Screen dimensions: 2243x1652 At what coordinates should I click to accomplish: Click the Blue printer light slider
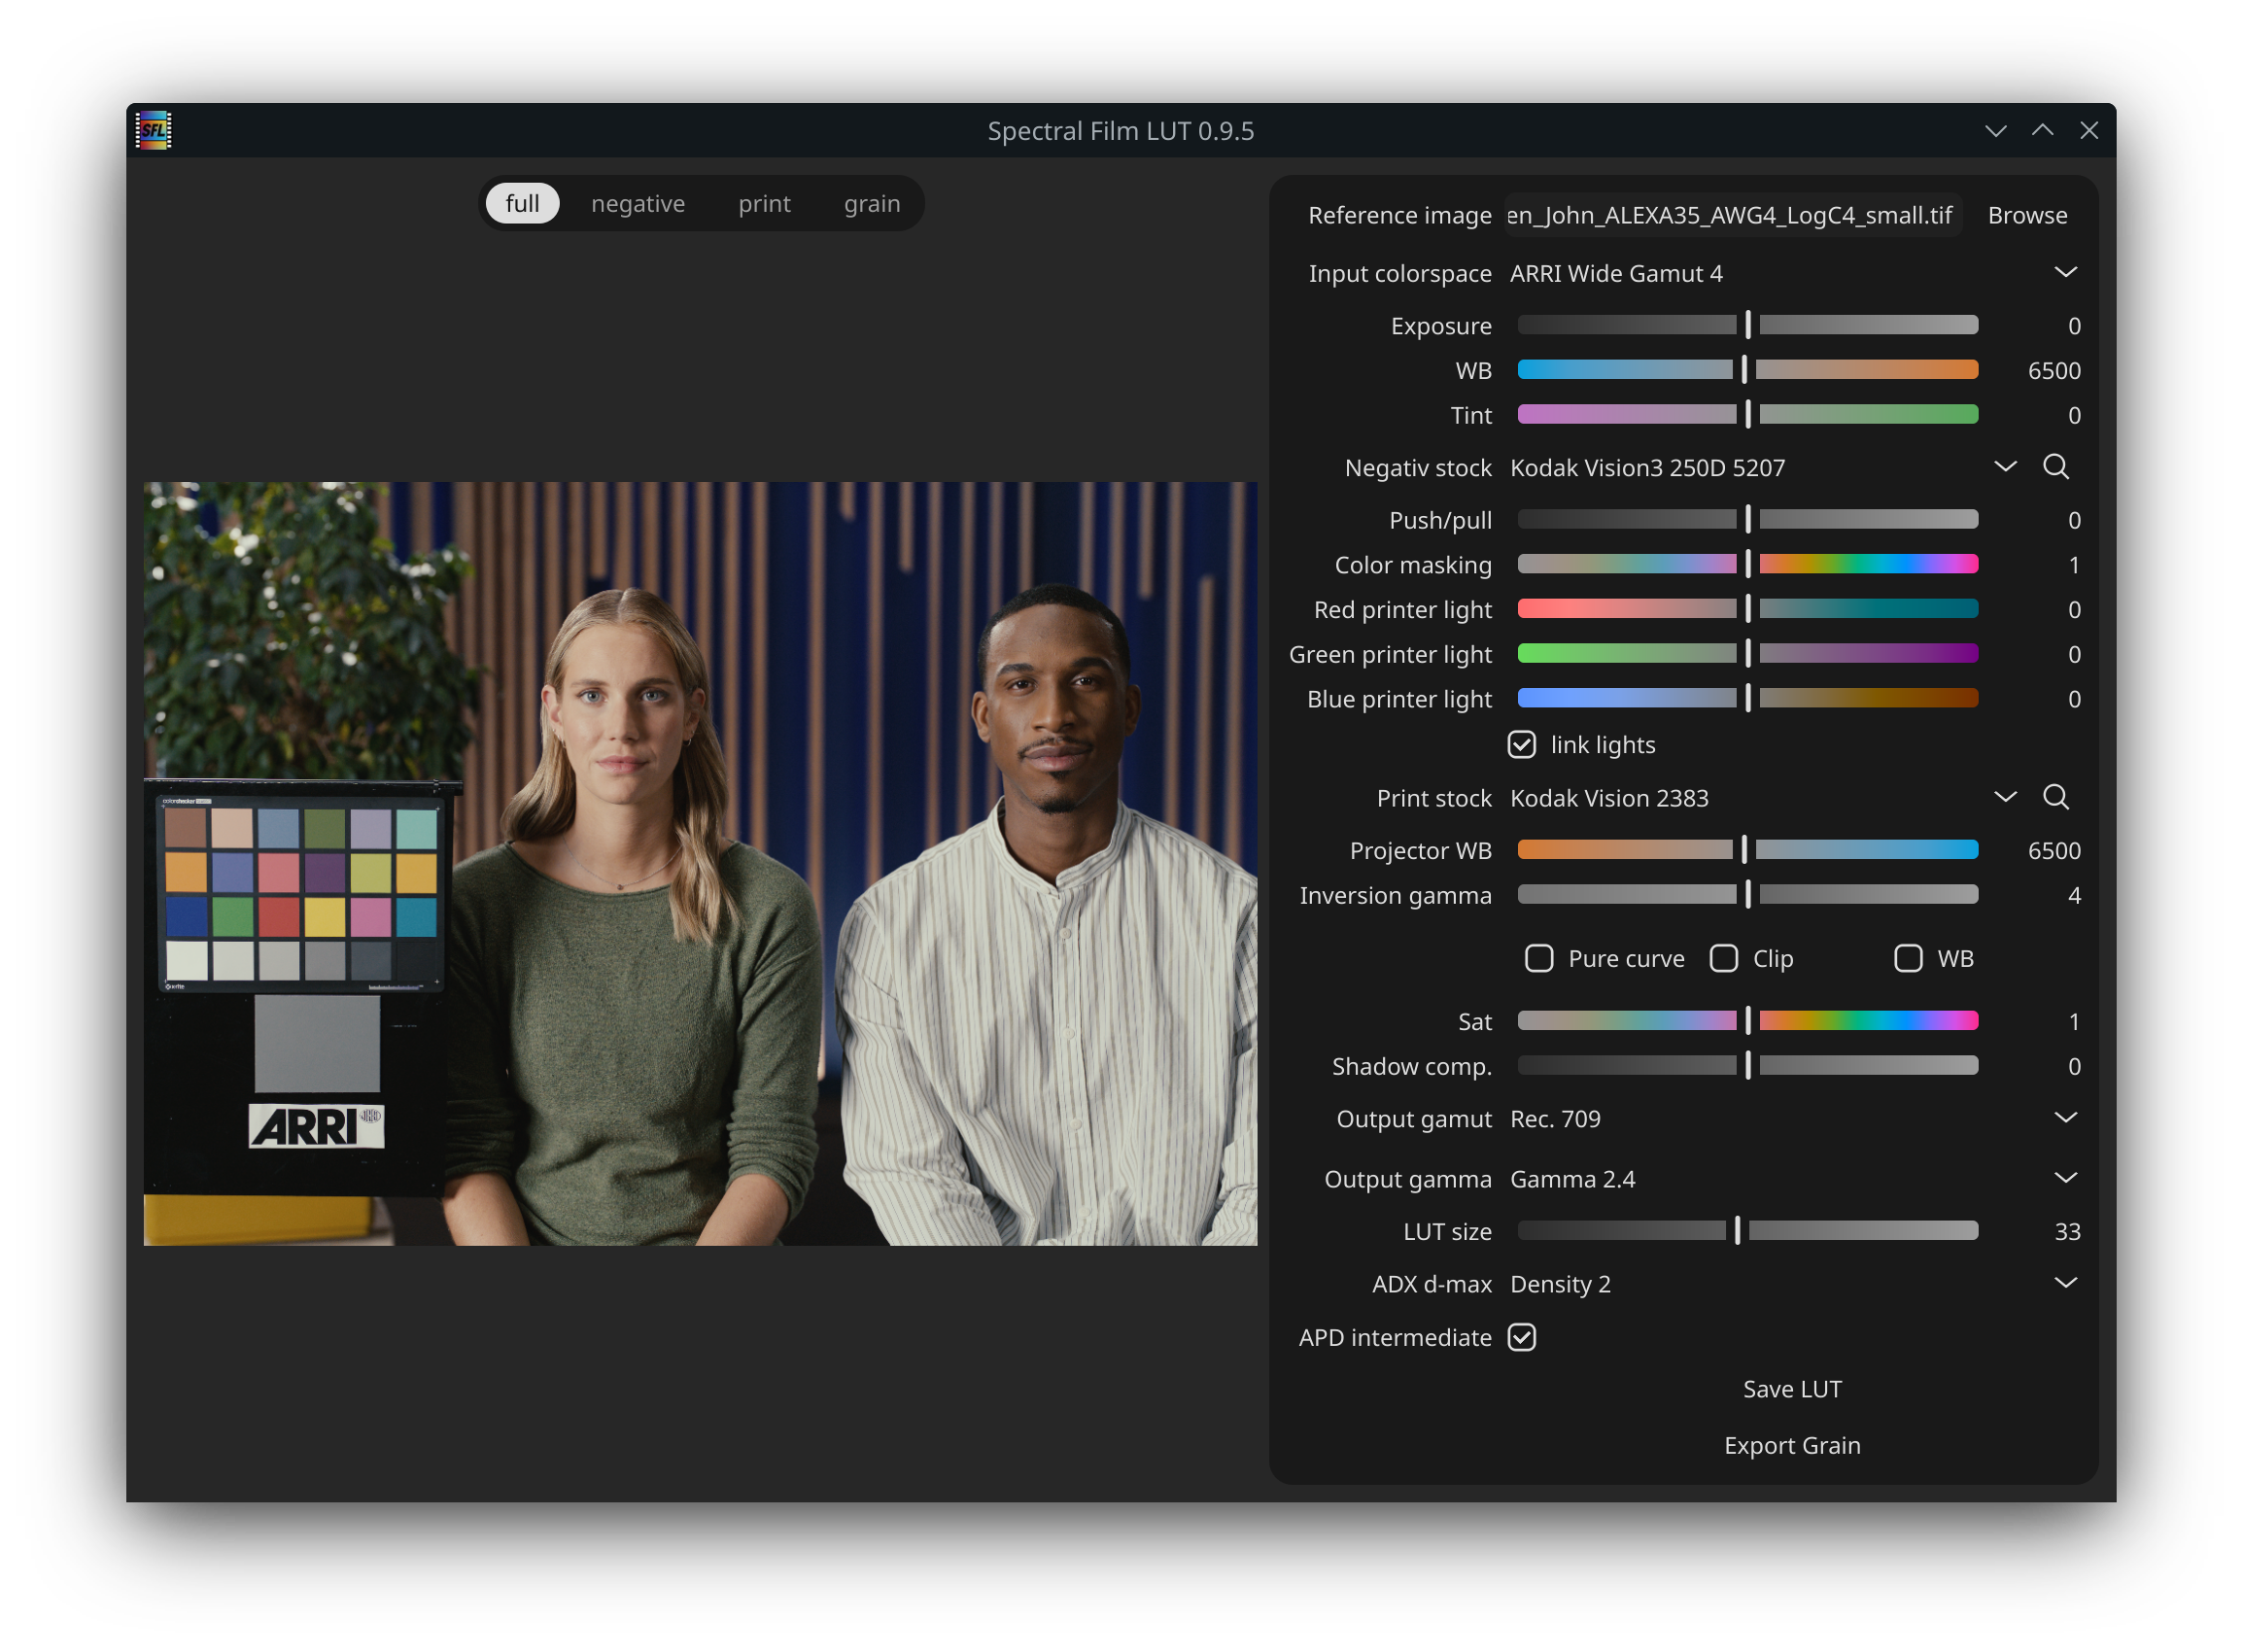1747,698
